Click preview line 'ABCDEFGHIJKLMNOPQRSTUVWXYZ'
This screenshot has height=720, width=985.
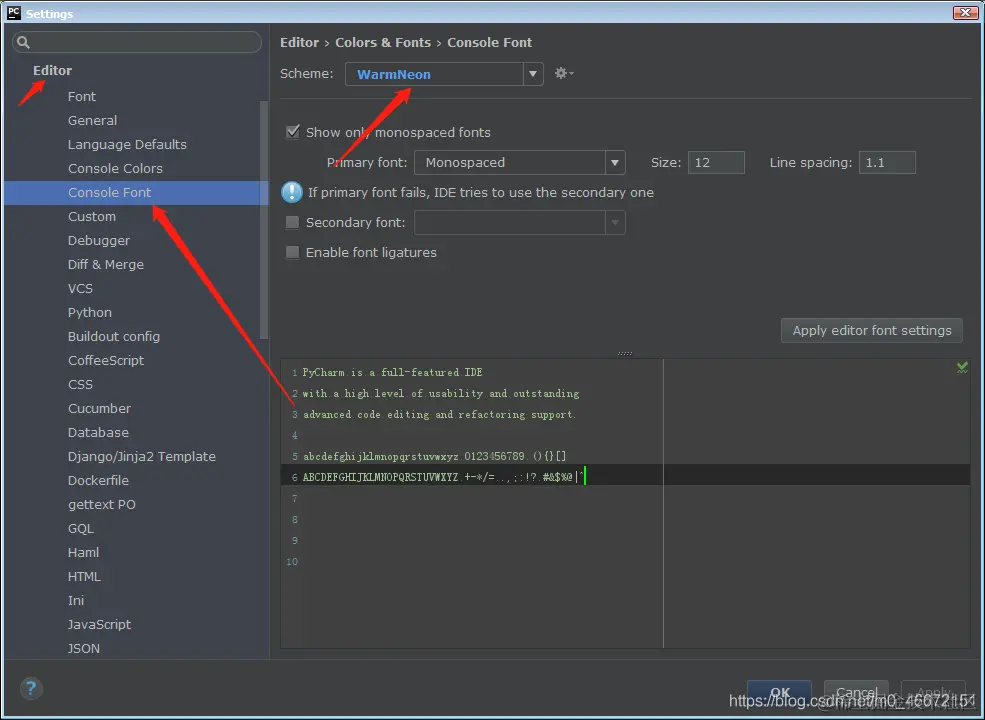pos(443,477)
